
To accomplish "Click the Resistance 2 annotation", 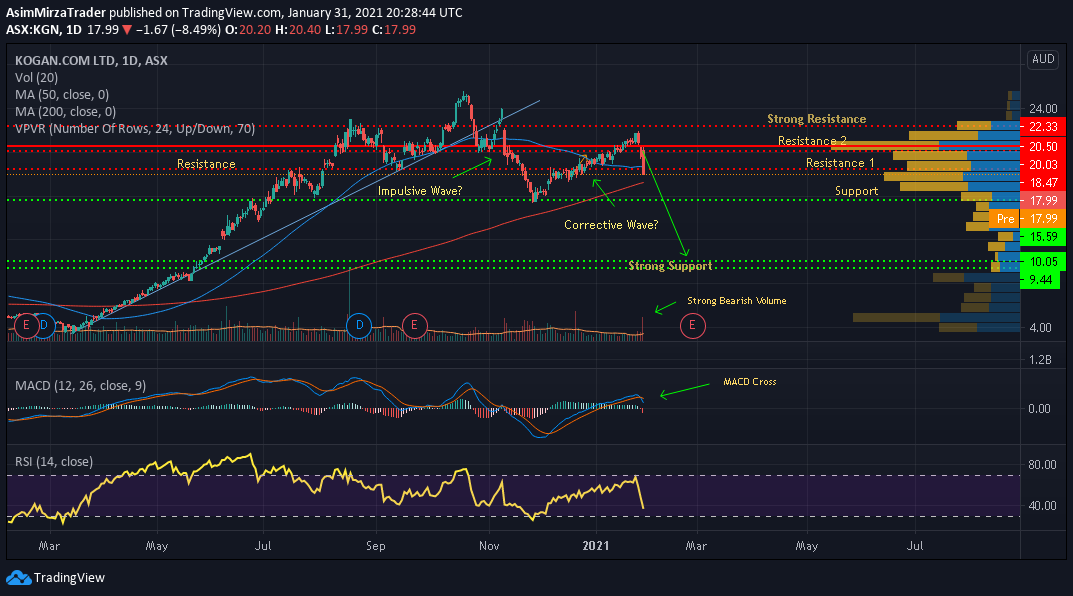I will click(812, 141).
